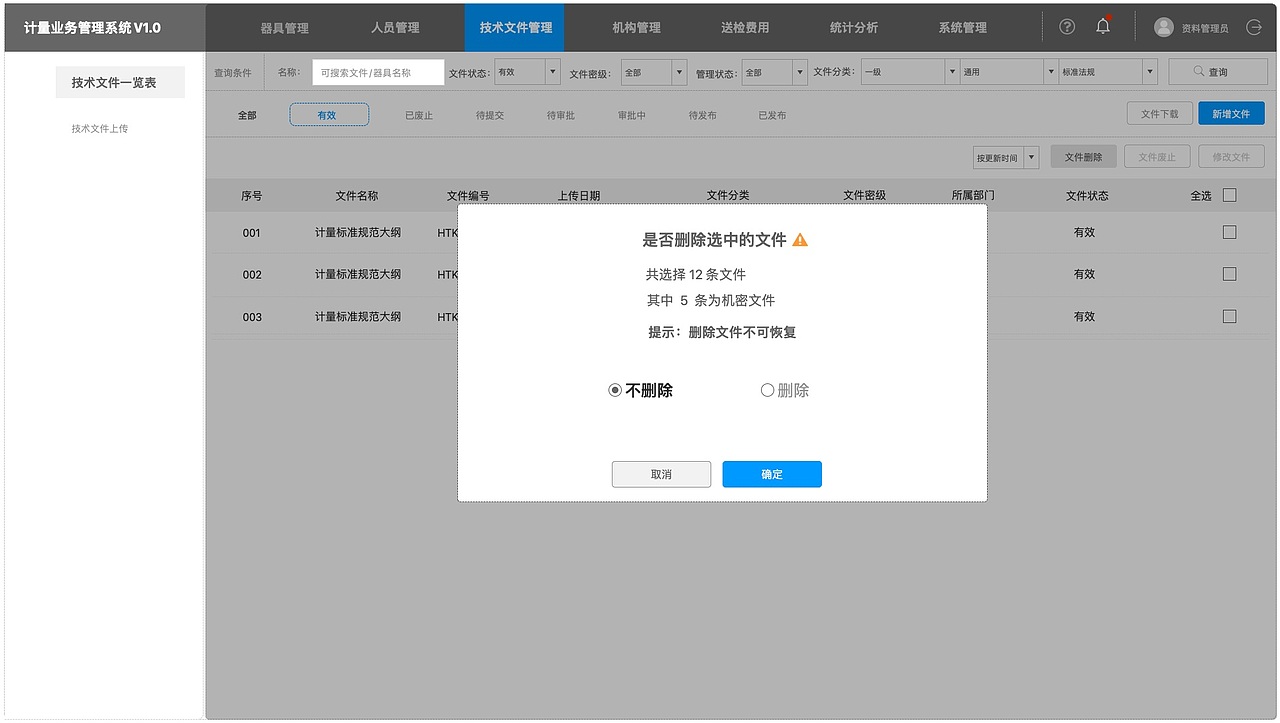Click the 新增文件 button
The height and width of the screenshot is (723, 1280).
click(x=1231, y=114)
